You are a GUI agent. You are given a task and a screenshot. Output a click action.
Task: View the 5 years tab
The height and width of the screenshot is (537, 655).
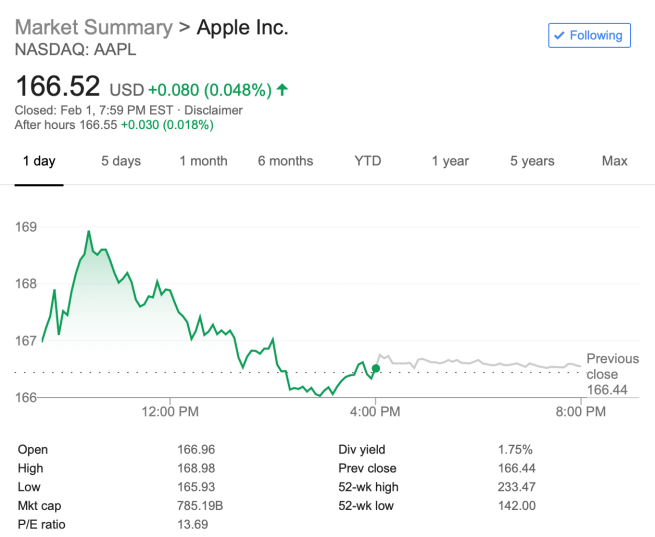point(532,161)
